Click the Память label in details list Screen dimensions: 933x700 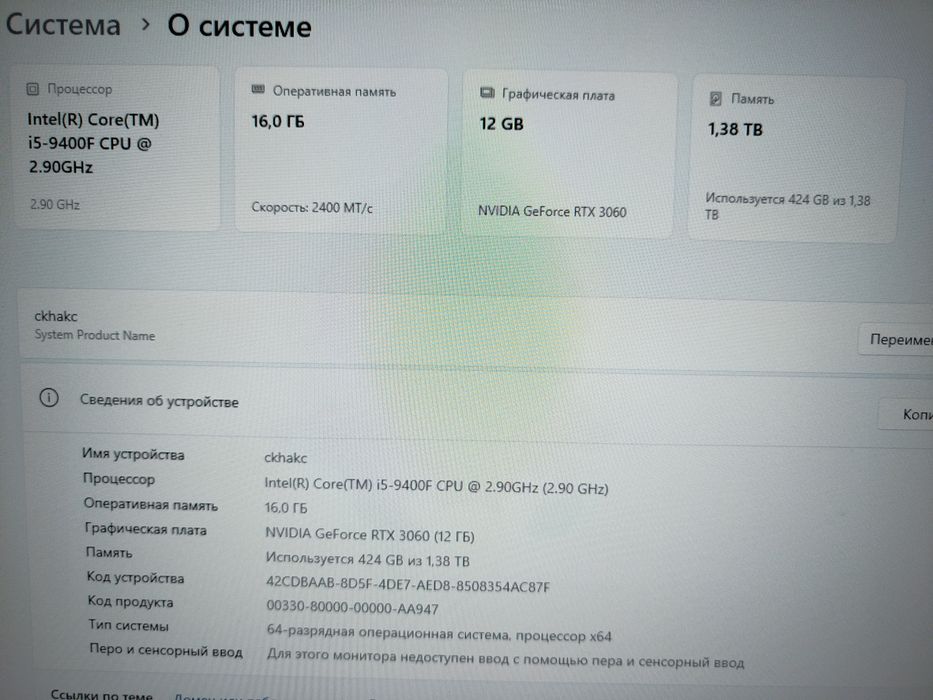pos(109,552)
